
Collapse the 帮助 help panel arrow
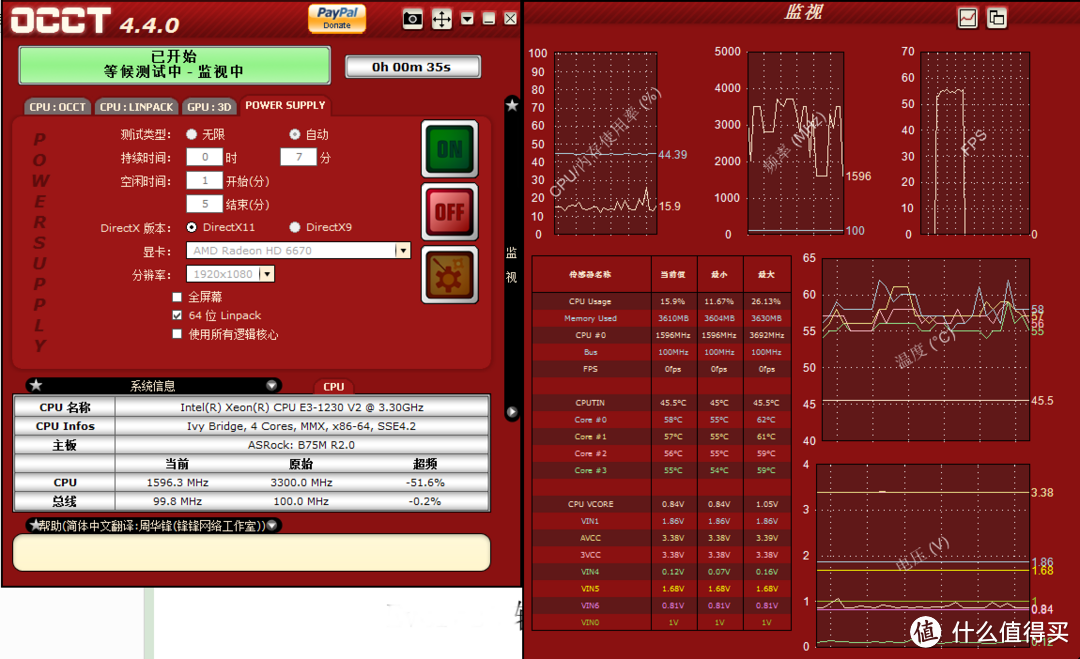[x=272, y=525]
